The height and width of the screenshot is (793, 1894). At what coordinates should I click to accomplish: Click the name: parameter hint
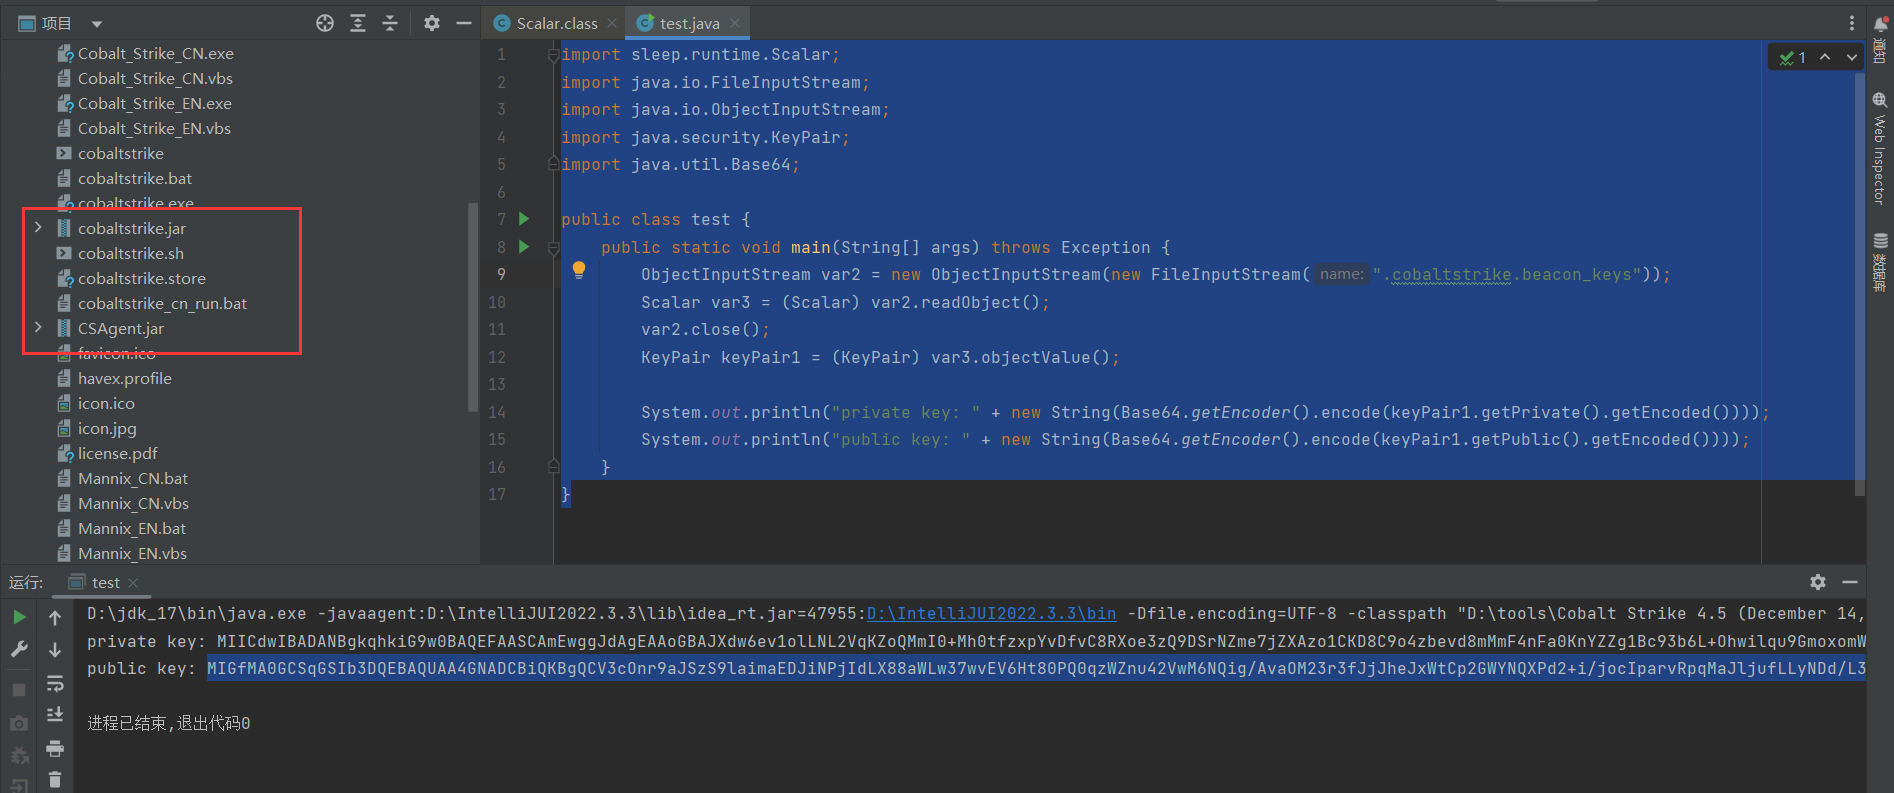1341,274
